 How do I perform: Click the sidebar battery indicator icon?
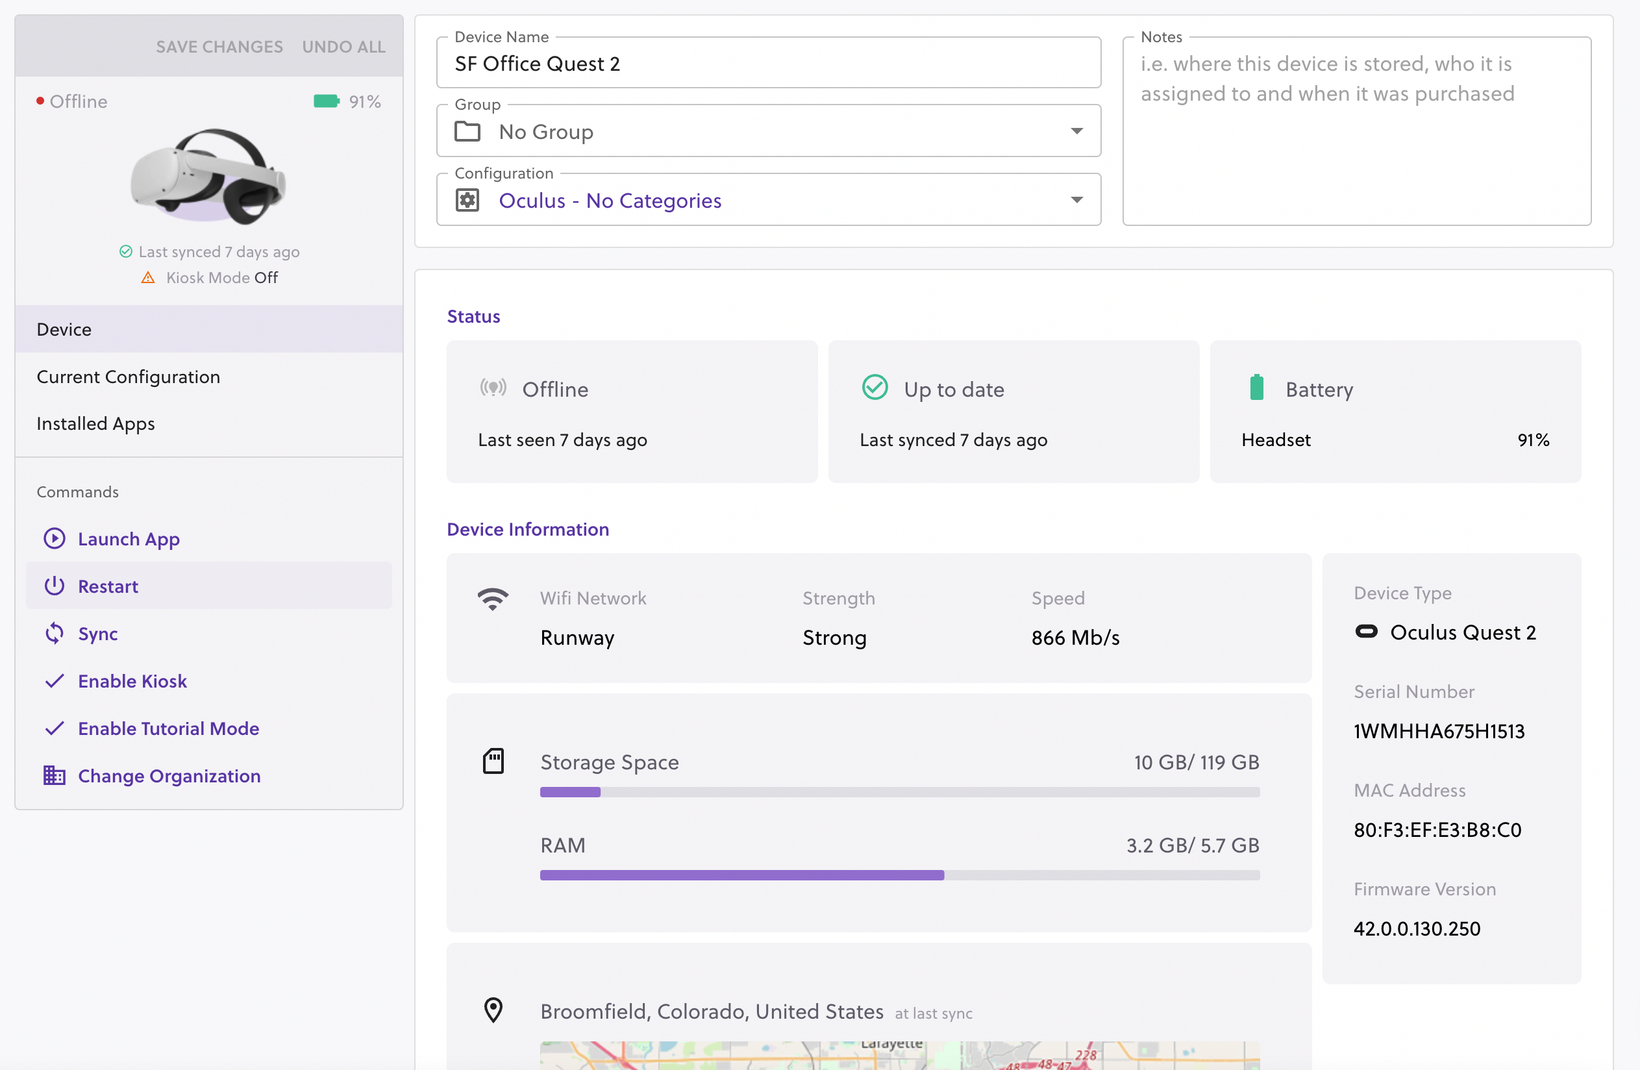327,101
